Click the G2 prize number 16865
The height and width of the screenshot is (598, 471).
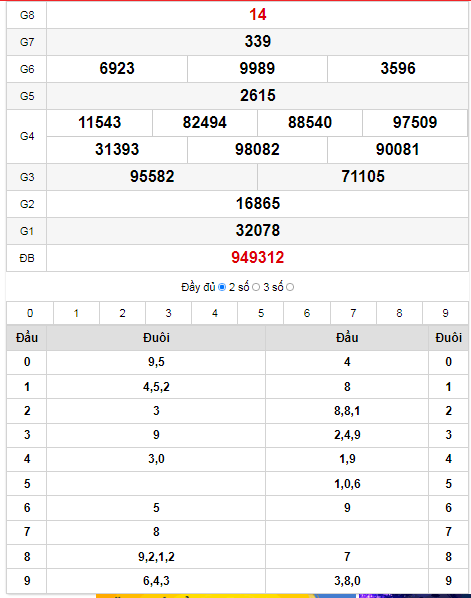257,204
